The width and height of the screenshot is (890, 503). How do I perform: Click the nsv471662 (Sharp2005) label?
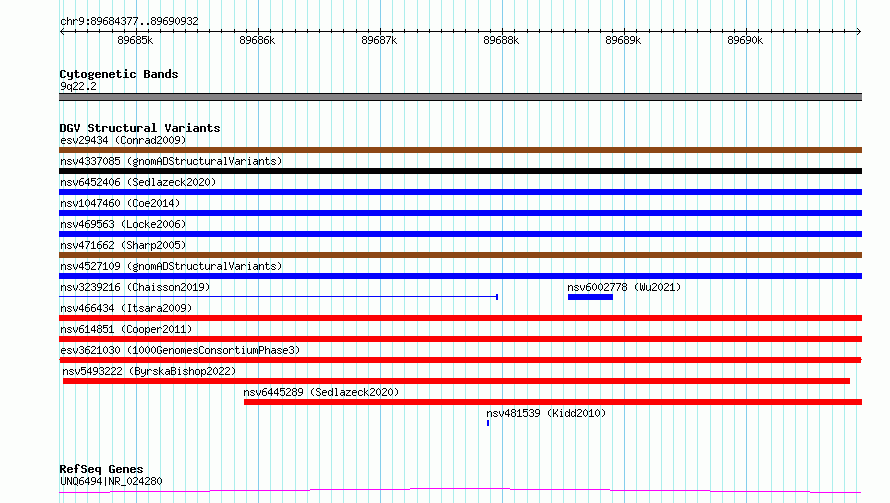(123, 245)
